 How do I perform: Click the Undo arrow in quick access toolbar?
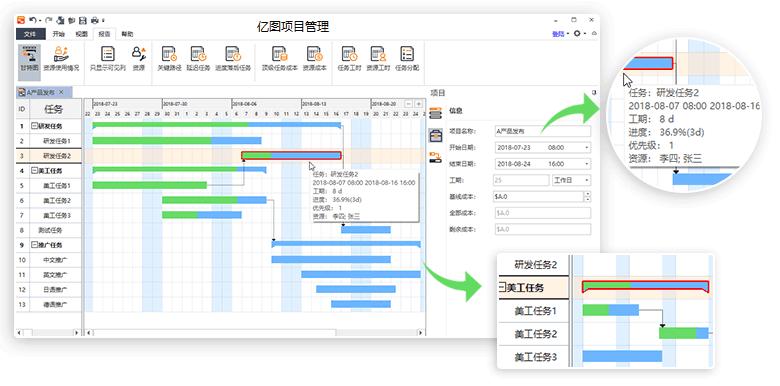pyautogui.click(x=32, y=20)
